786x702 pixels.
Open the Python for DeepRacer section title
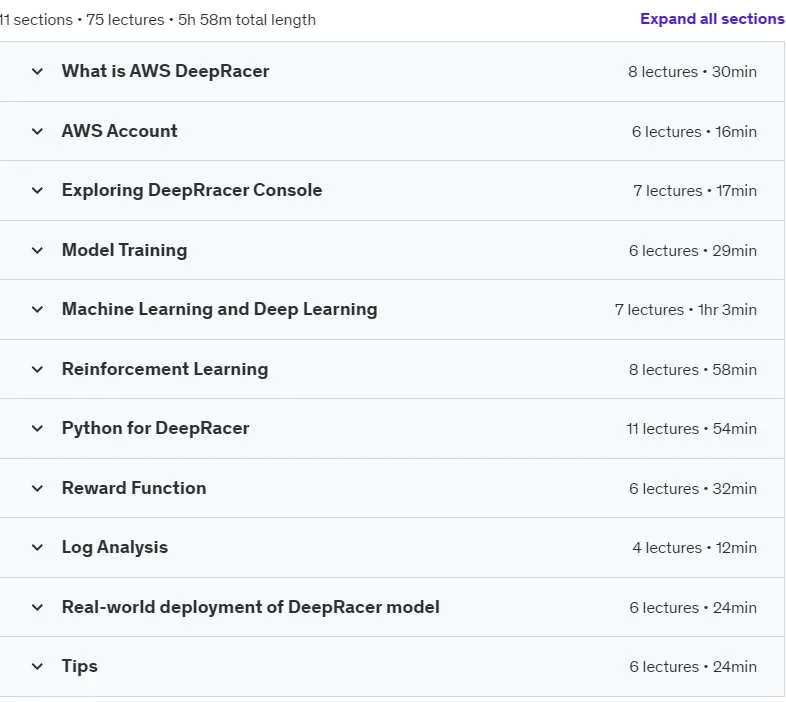[x=155, y=428]
